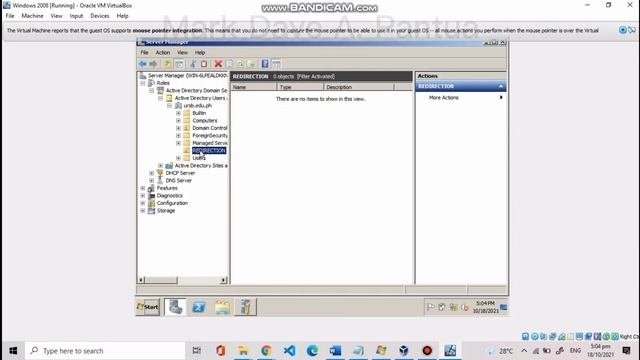
Task: Open PowerShell from guest taskbar
Action: (x=199, y=307)
